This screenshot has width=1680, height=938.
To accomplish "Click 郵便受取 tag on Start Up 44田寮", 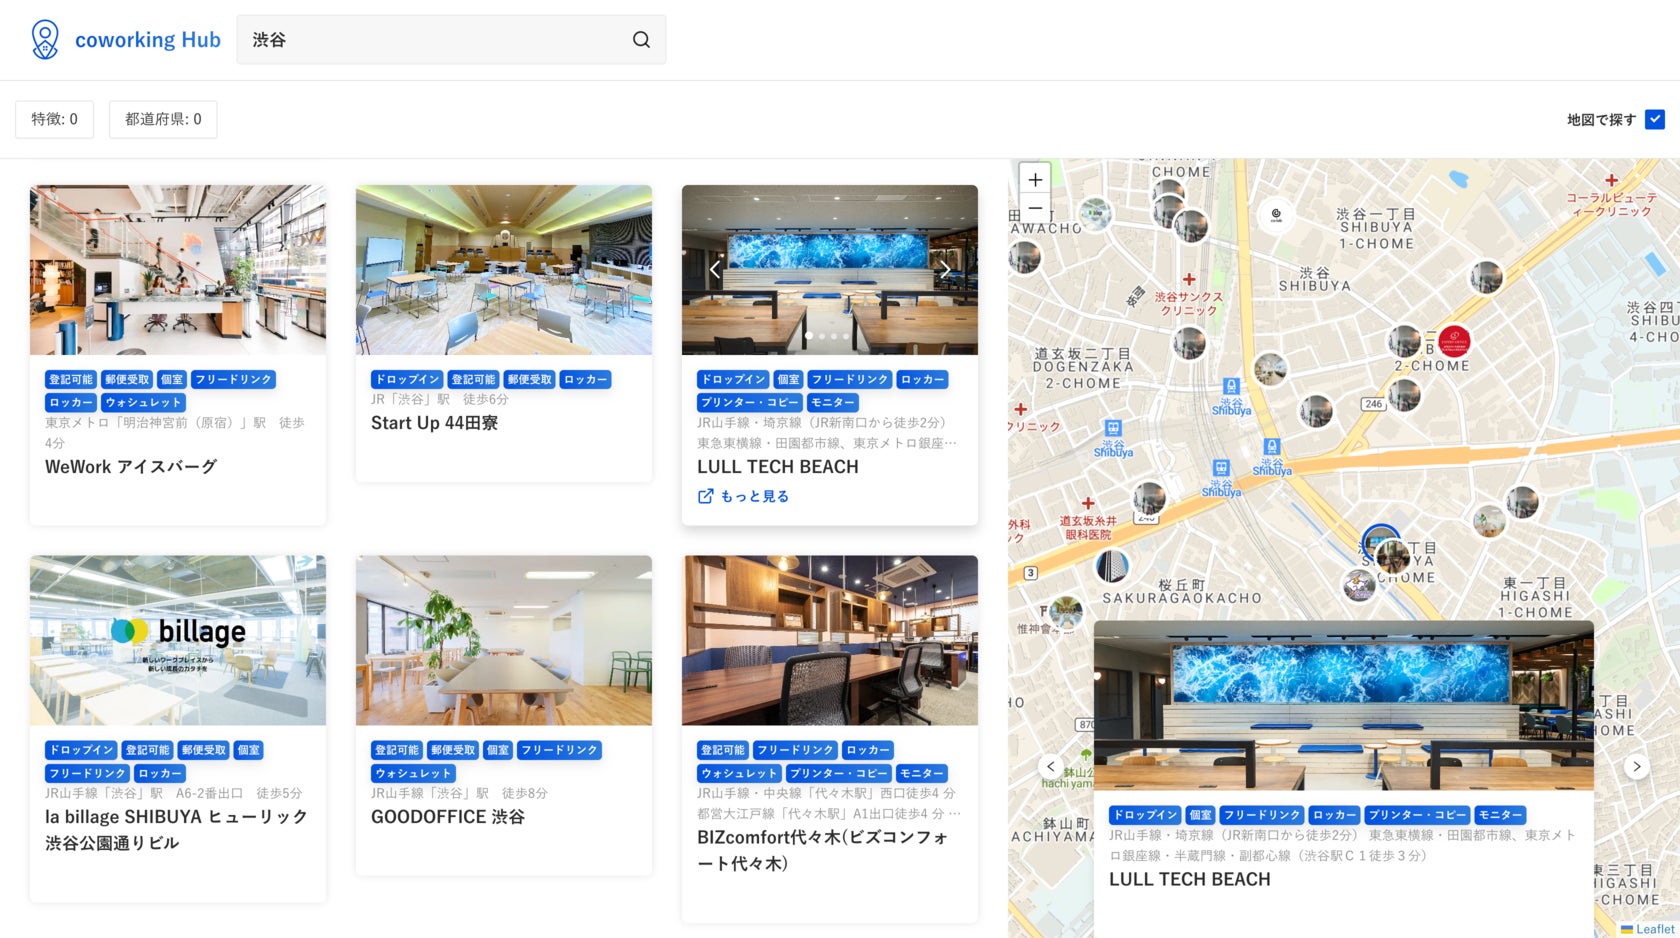I will click(x=529, y=380).
